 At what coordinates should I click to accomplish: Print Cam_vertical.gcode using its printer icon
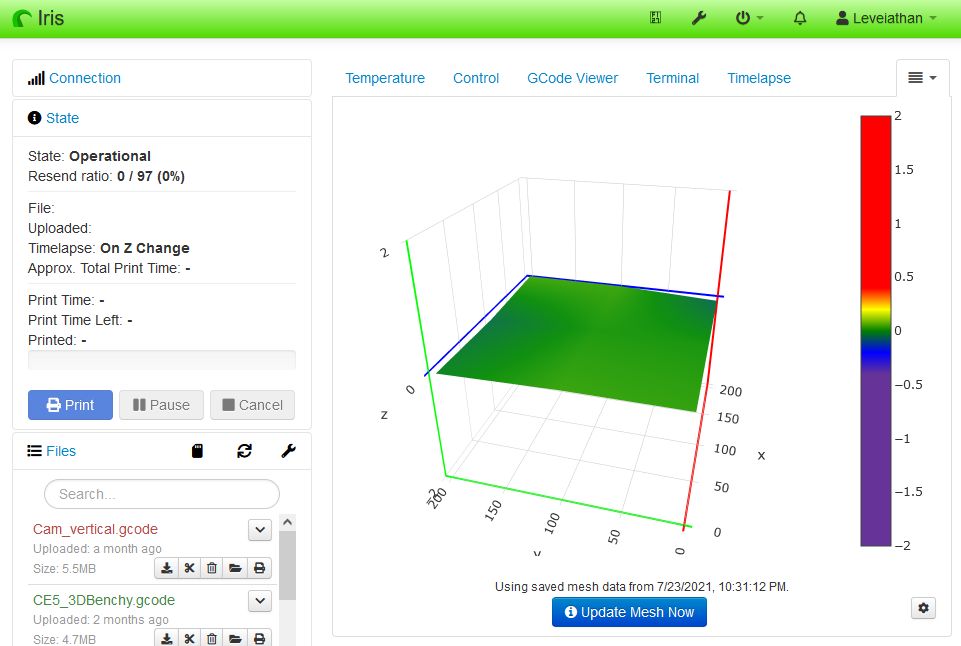259,568
